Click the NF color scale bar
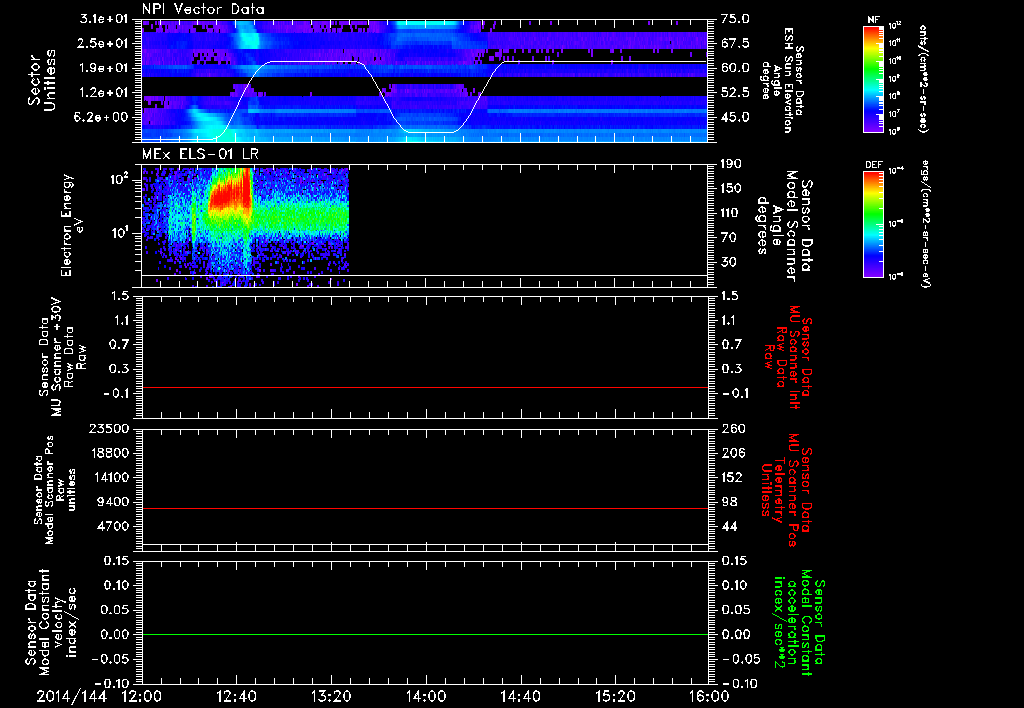The image size is (1024, 708). (874, 78)
